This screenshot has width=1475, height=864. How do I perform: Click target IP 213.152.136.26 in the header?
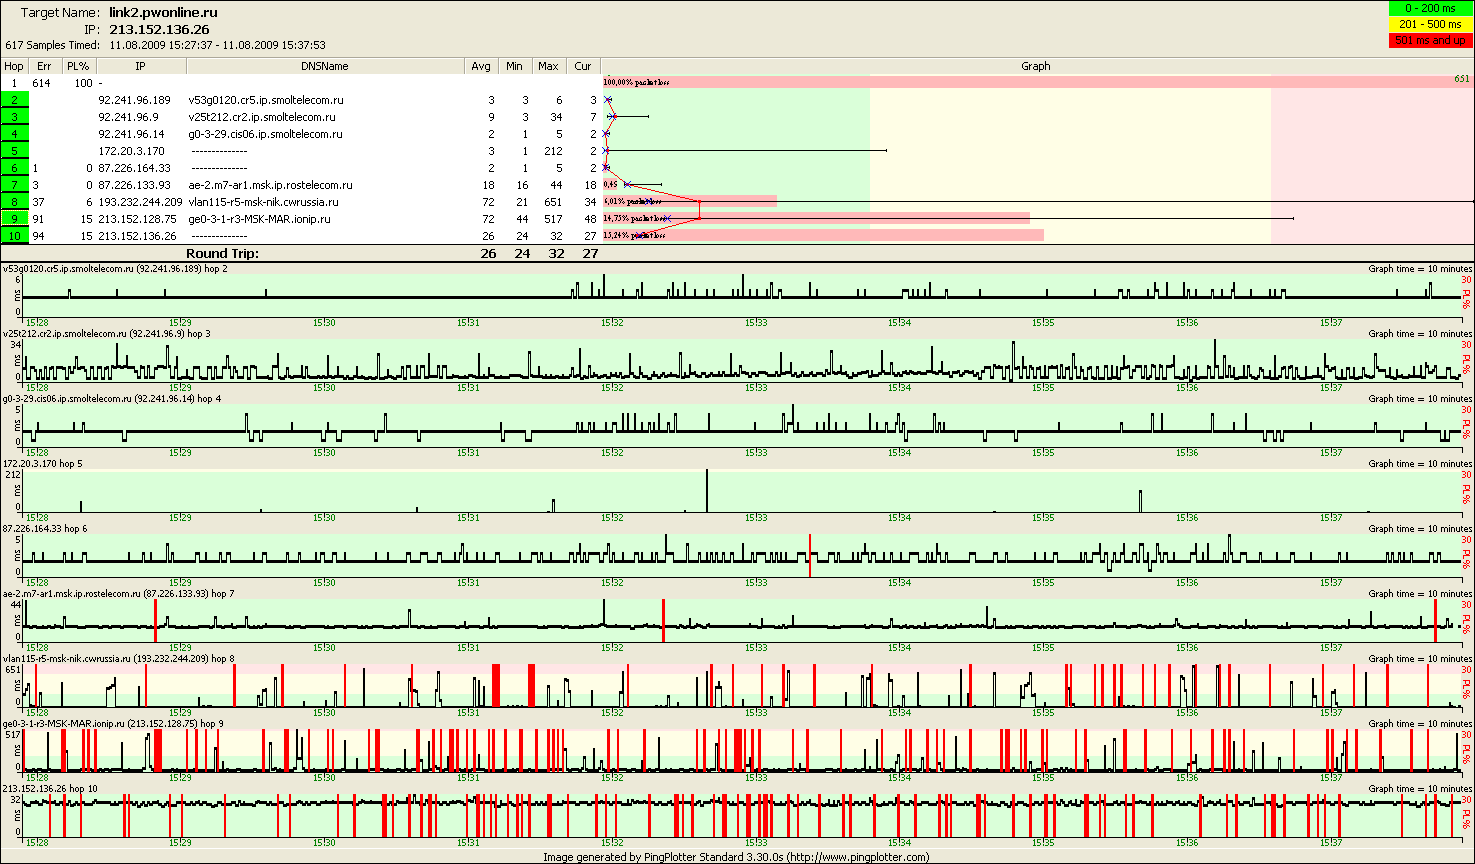click(159, 29)
